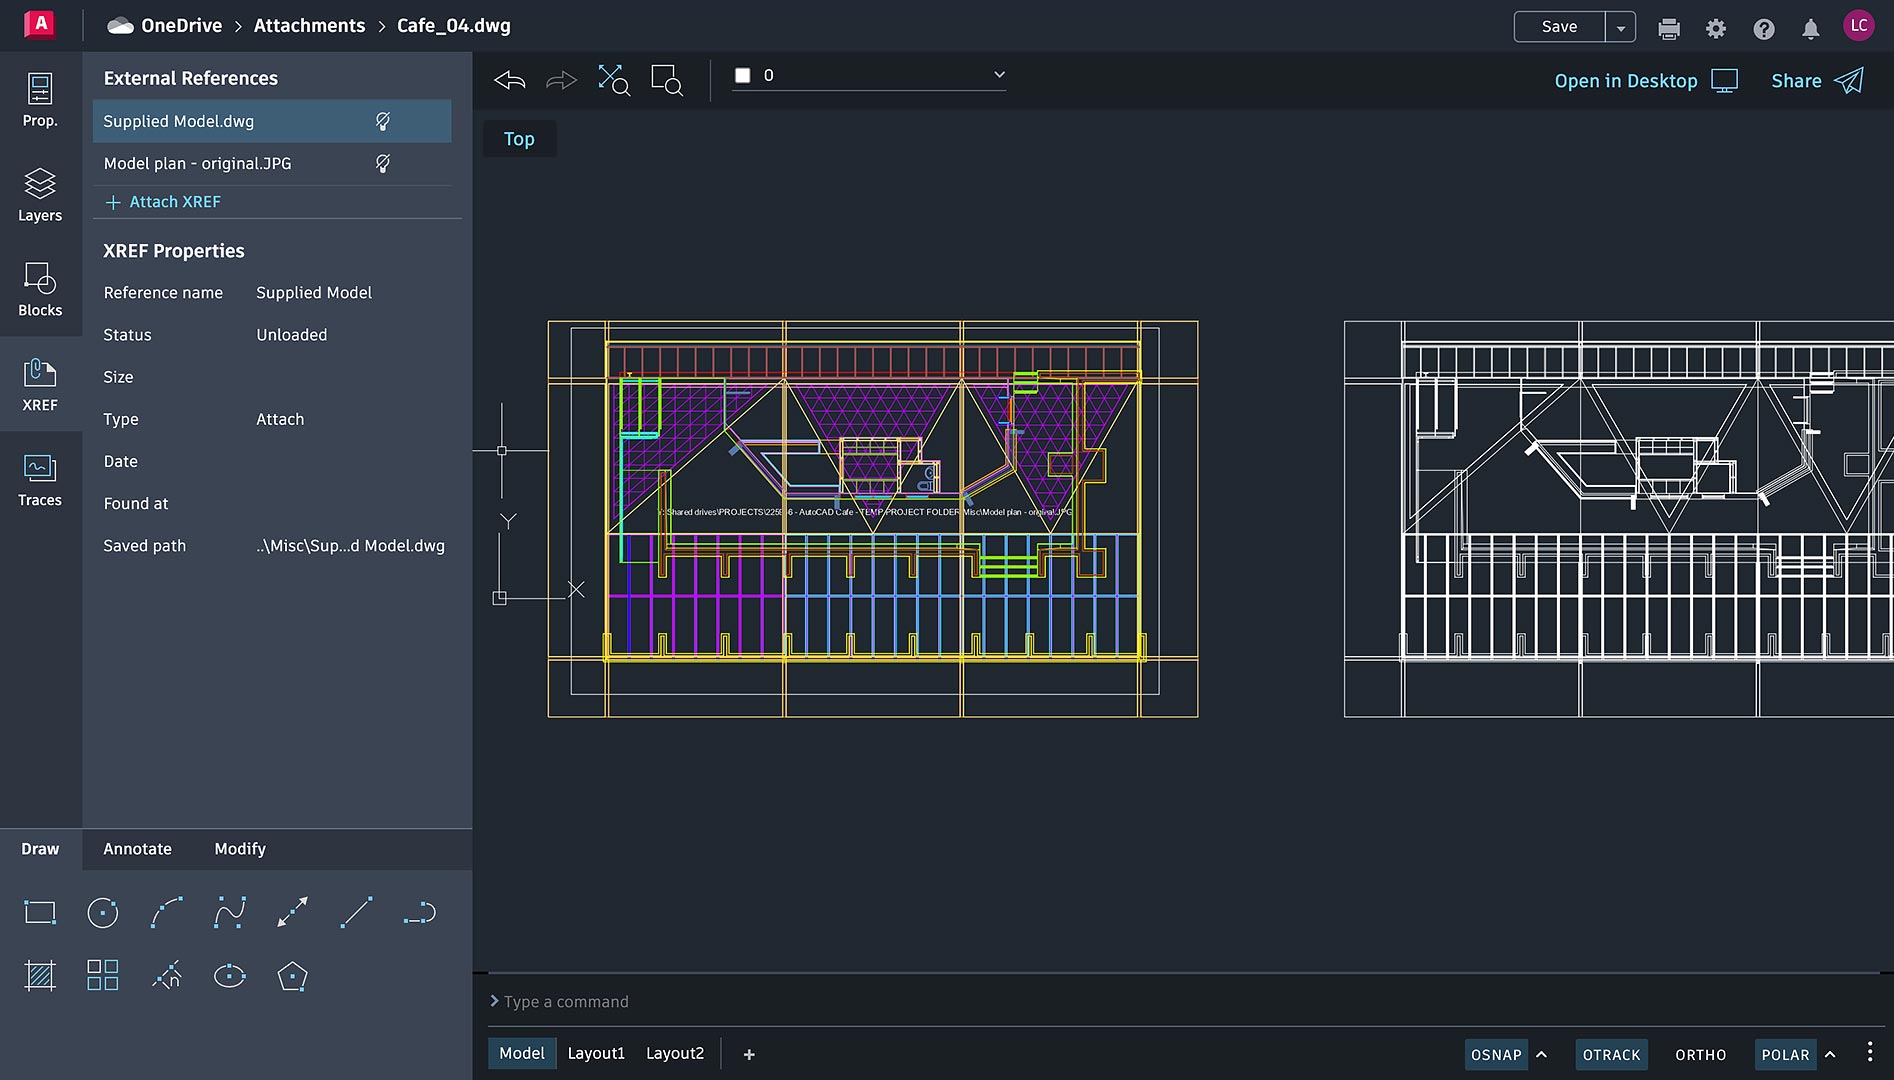Viewport: 1894px width, 1080px height.
Task: Open the Layers panel
Action: tap(40, 195)
